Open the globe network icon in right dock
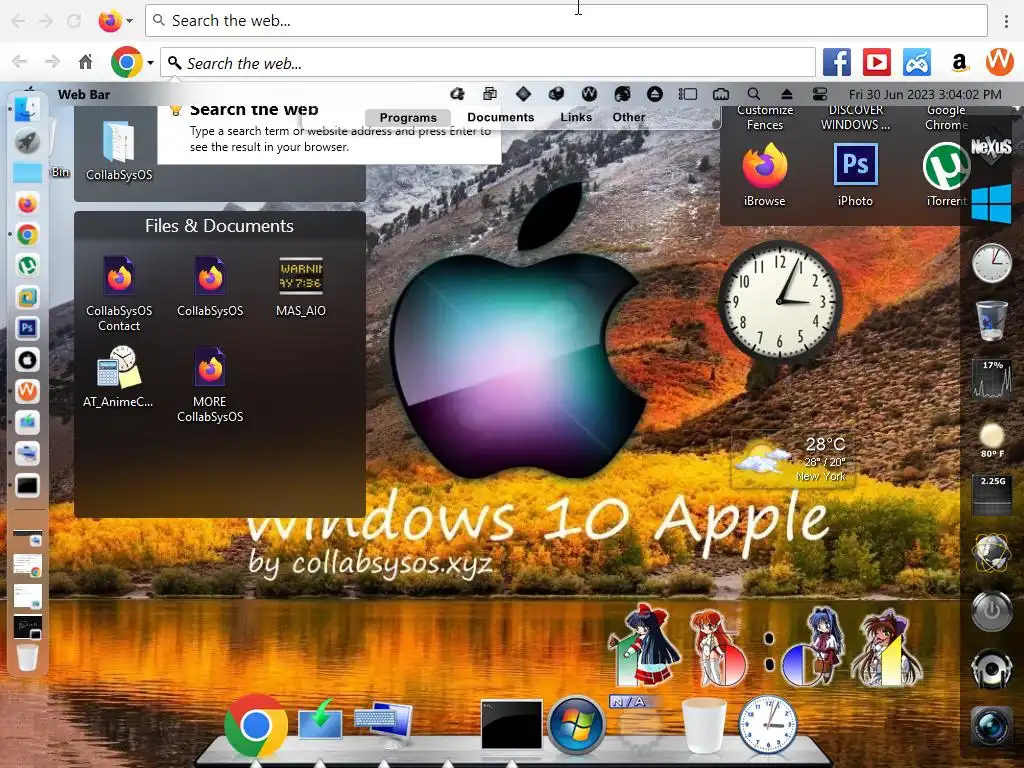This screenshot has width=1024, height=768. tap(991, 552)
